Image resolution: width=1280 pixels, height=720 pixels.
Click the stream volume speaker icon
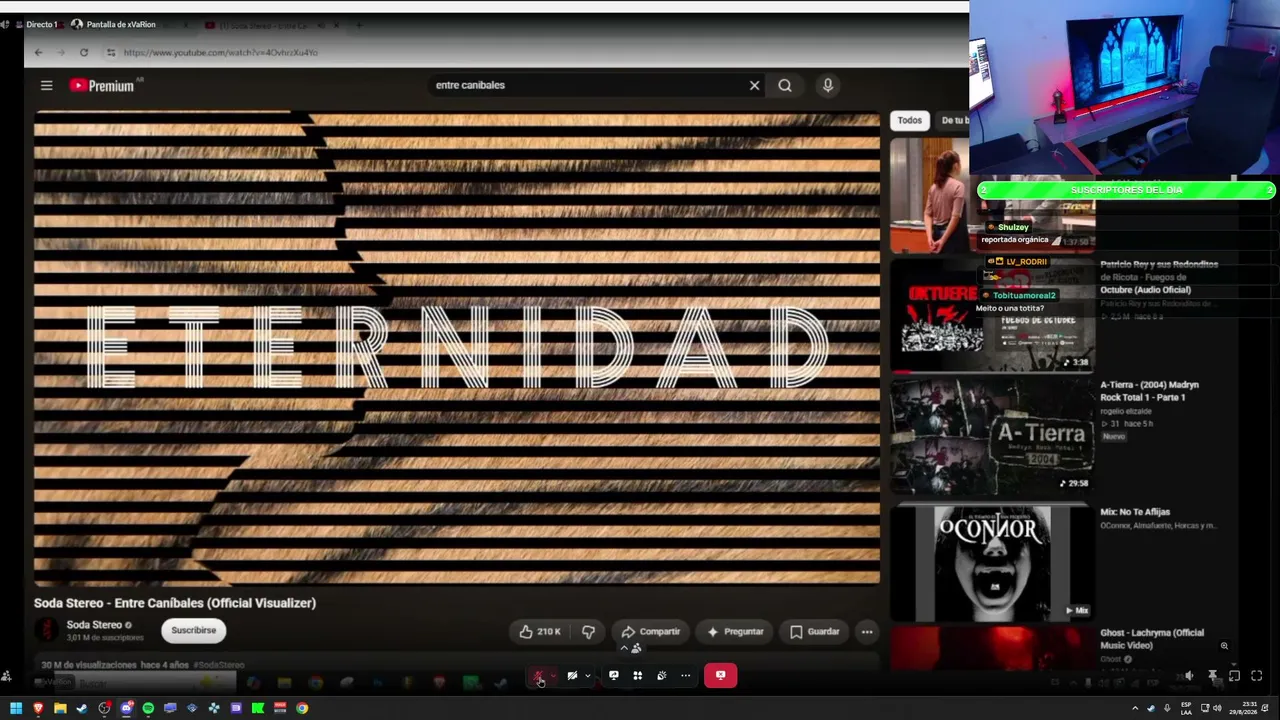coord(1189,677)
